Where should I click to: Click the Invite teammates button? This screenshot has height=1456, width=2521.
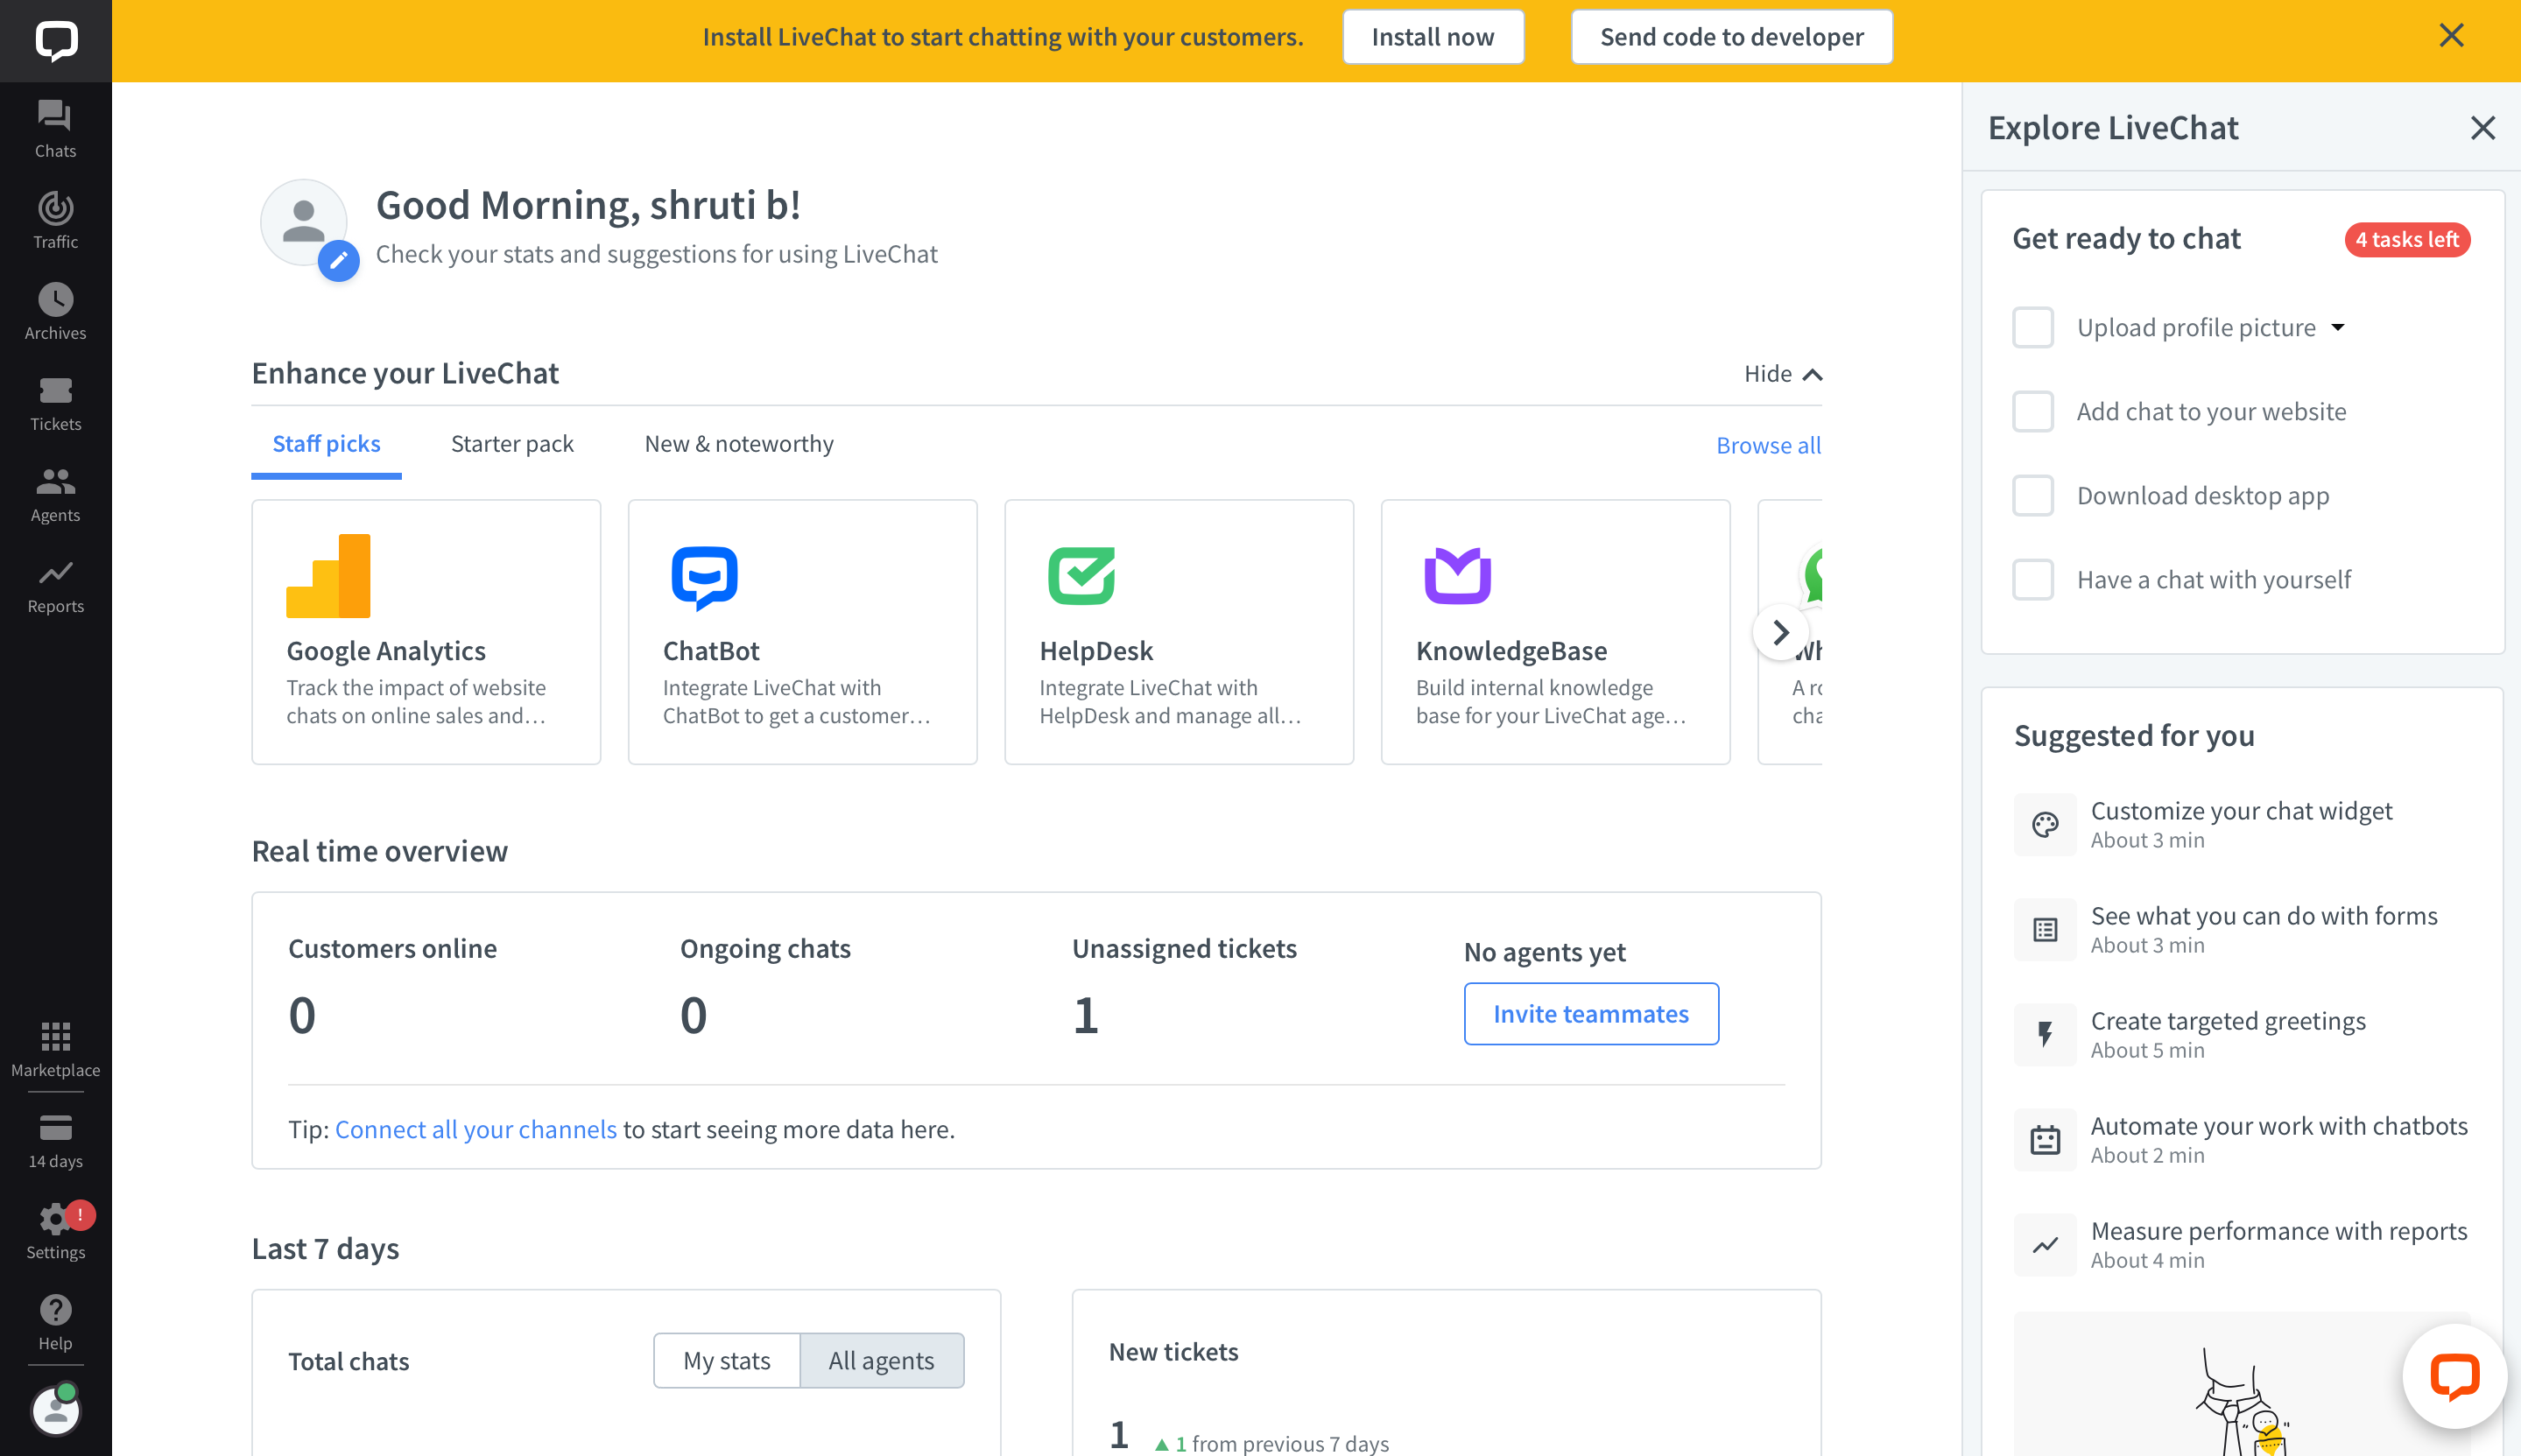click(x=1591, y=1014)
